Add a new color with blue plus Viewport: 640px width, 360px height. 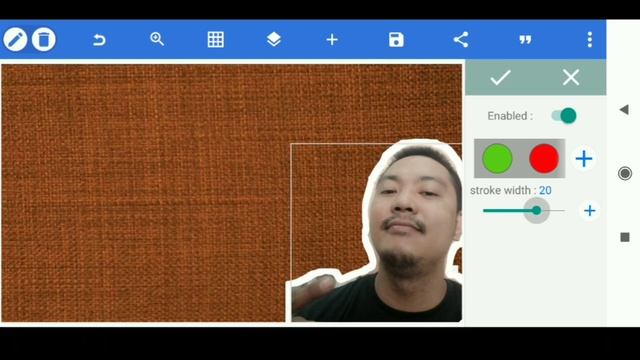pos(584,159)
